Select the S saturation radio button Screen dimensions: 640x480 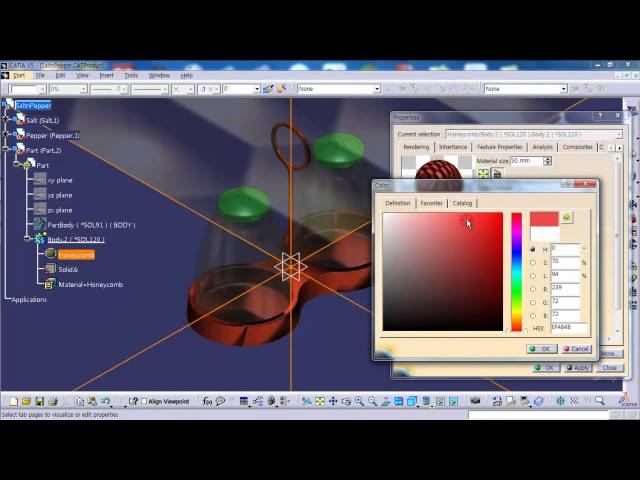click(x=533, y=262)
